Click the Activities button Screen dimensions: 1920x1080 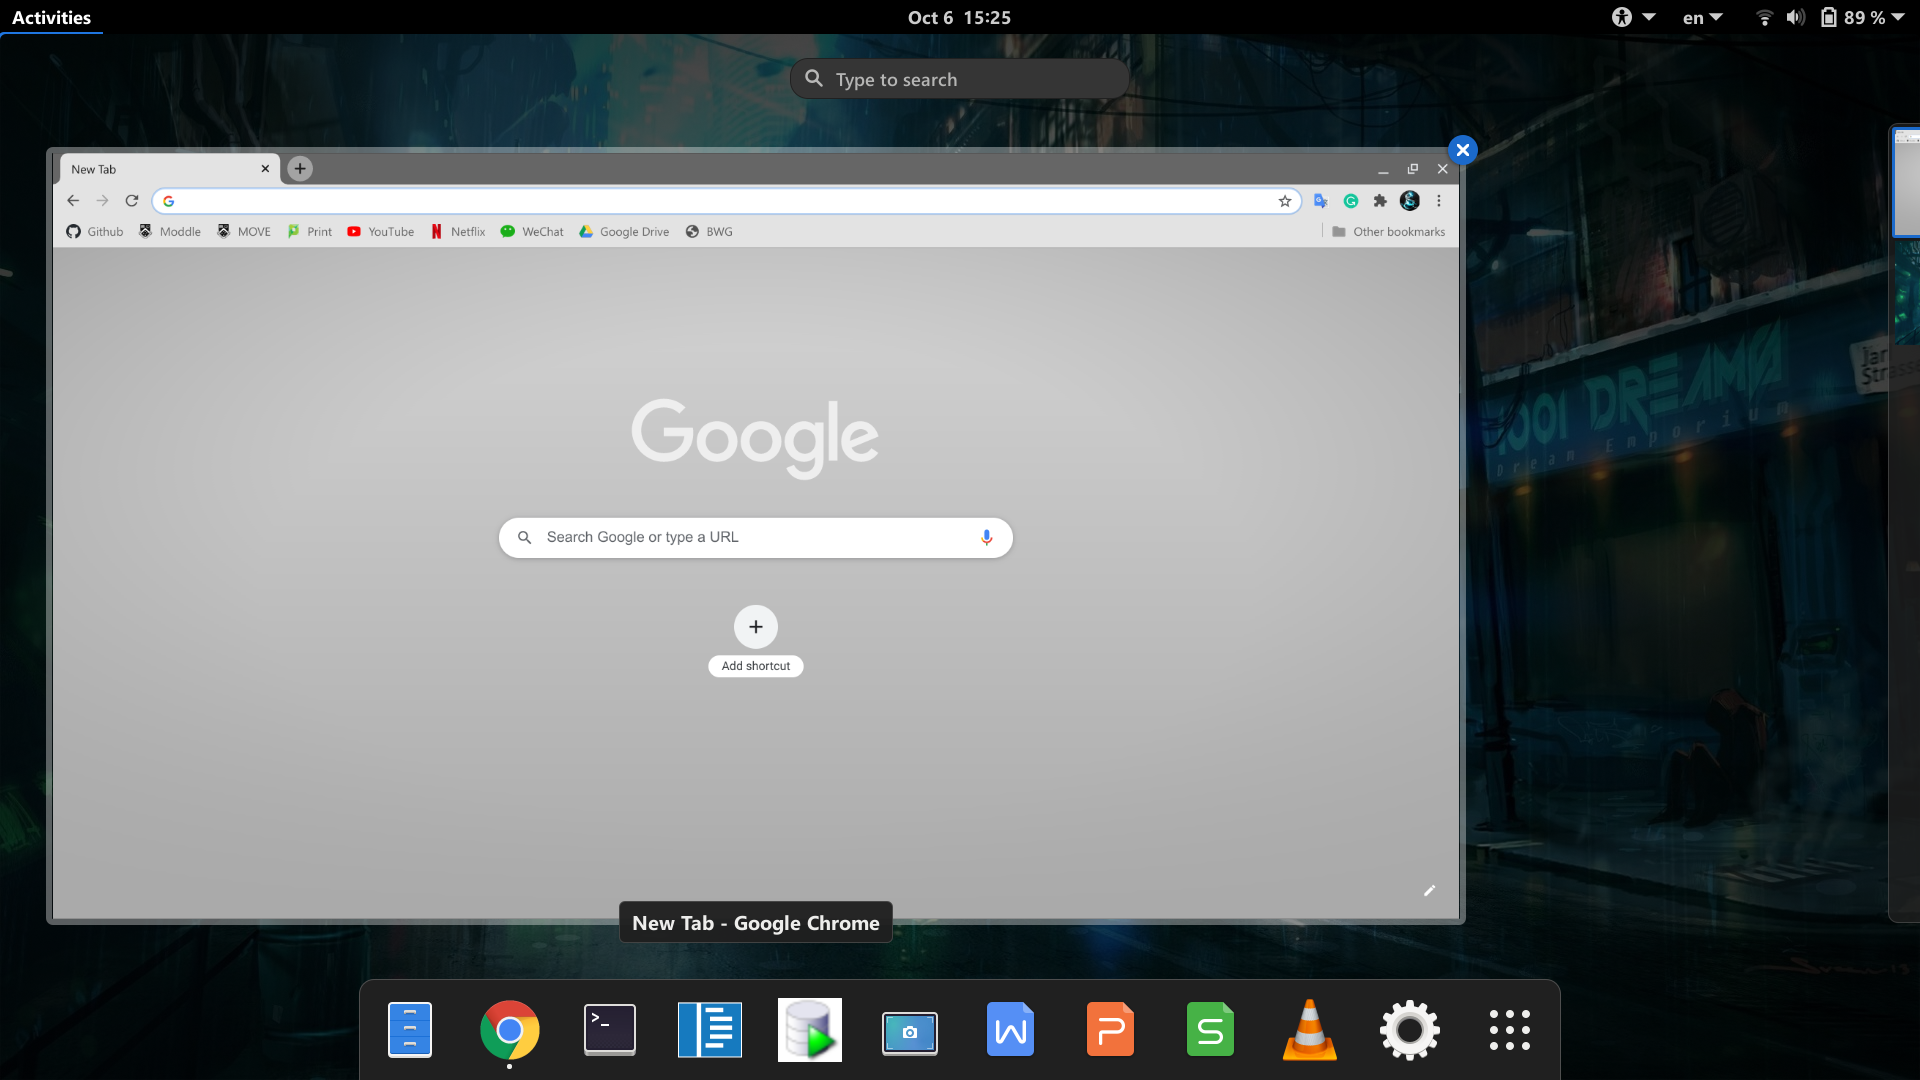[51, 17]
